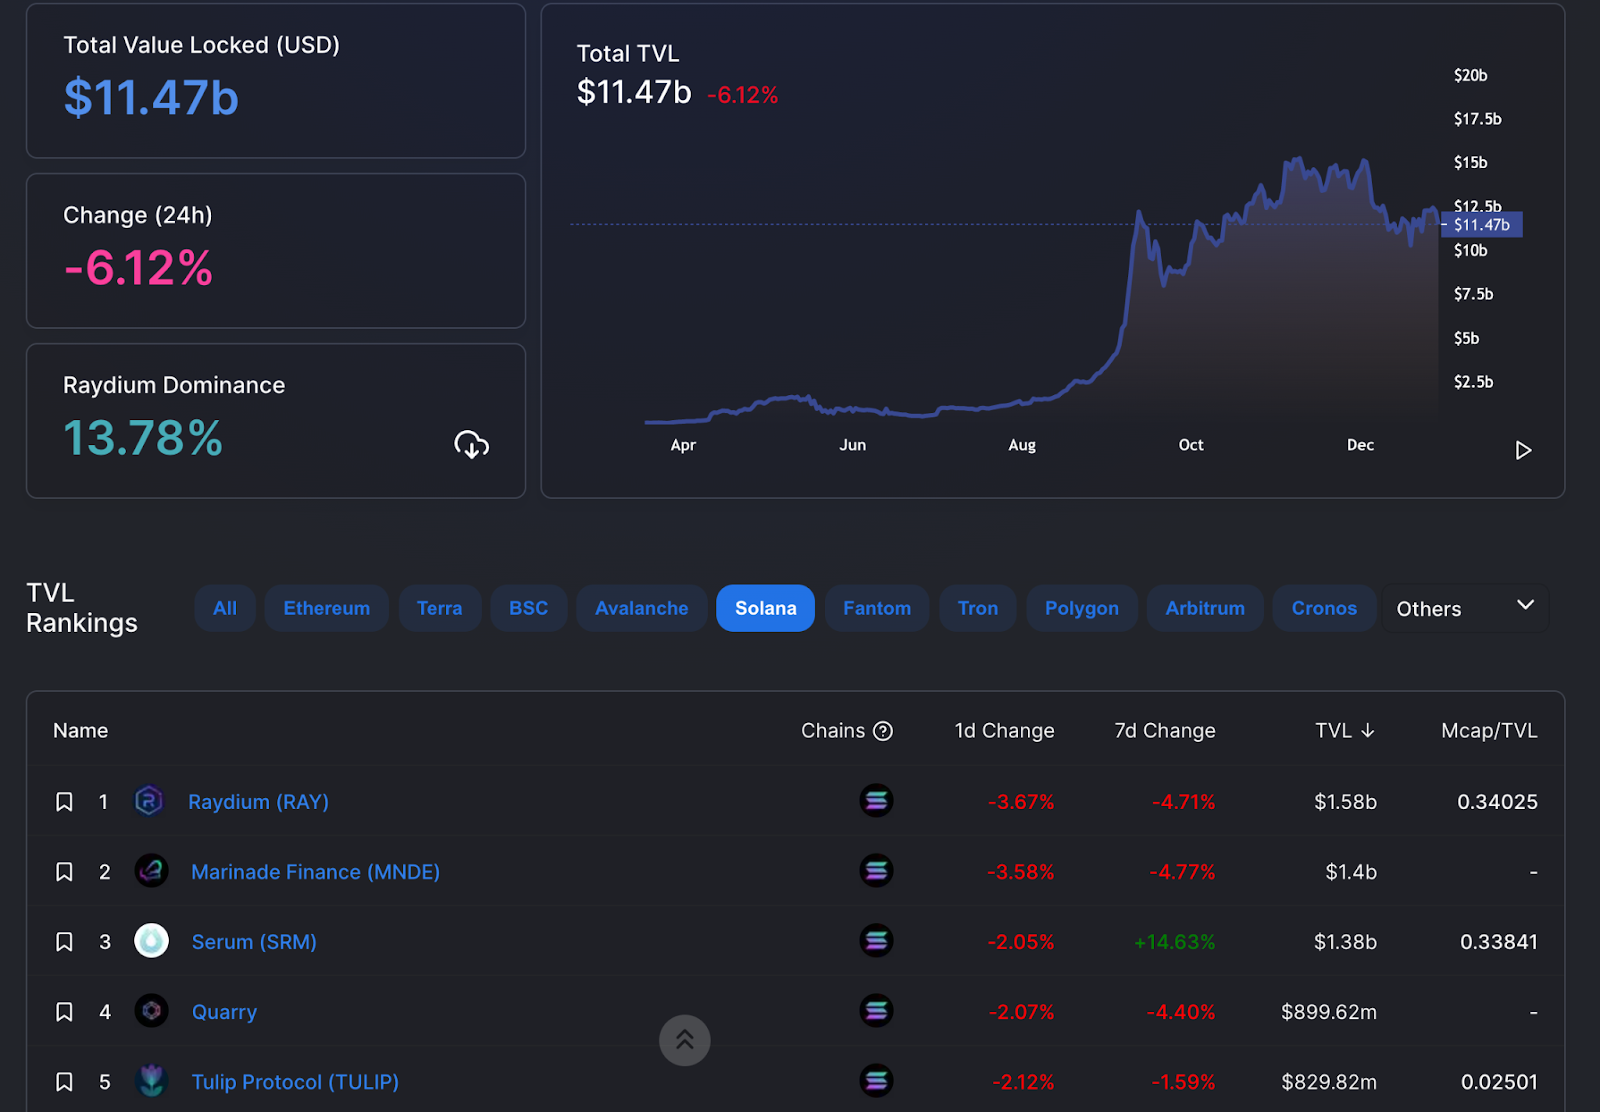Click the Marinade Finance logo icon
The image size is (1600, 1112).
pos(151,871)
